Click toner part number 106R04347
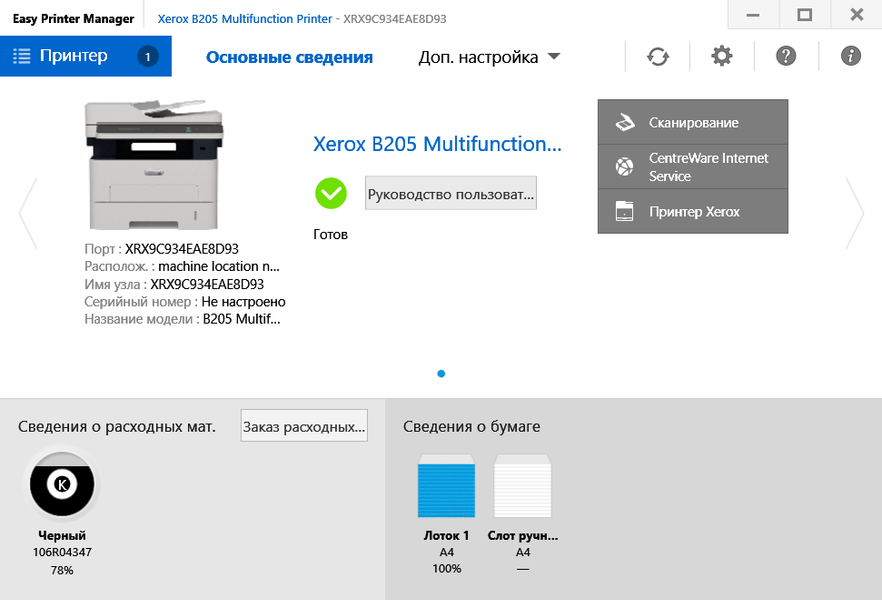Image resolution: width=882 pixels, height=600 pixels. (62, 552)
